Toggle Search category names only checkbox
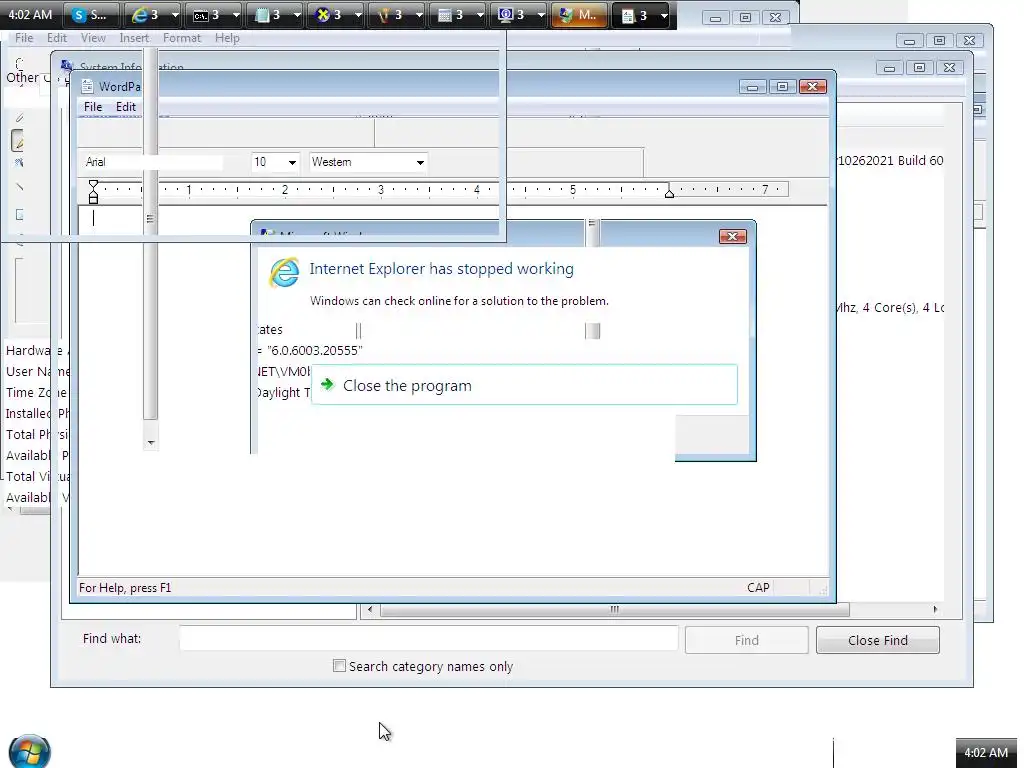 339,665
